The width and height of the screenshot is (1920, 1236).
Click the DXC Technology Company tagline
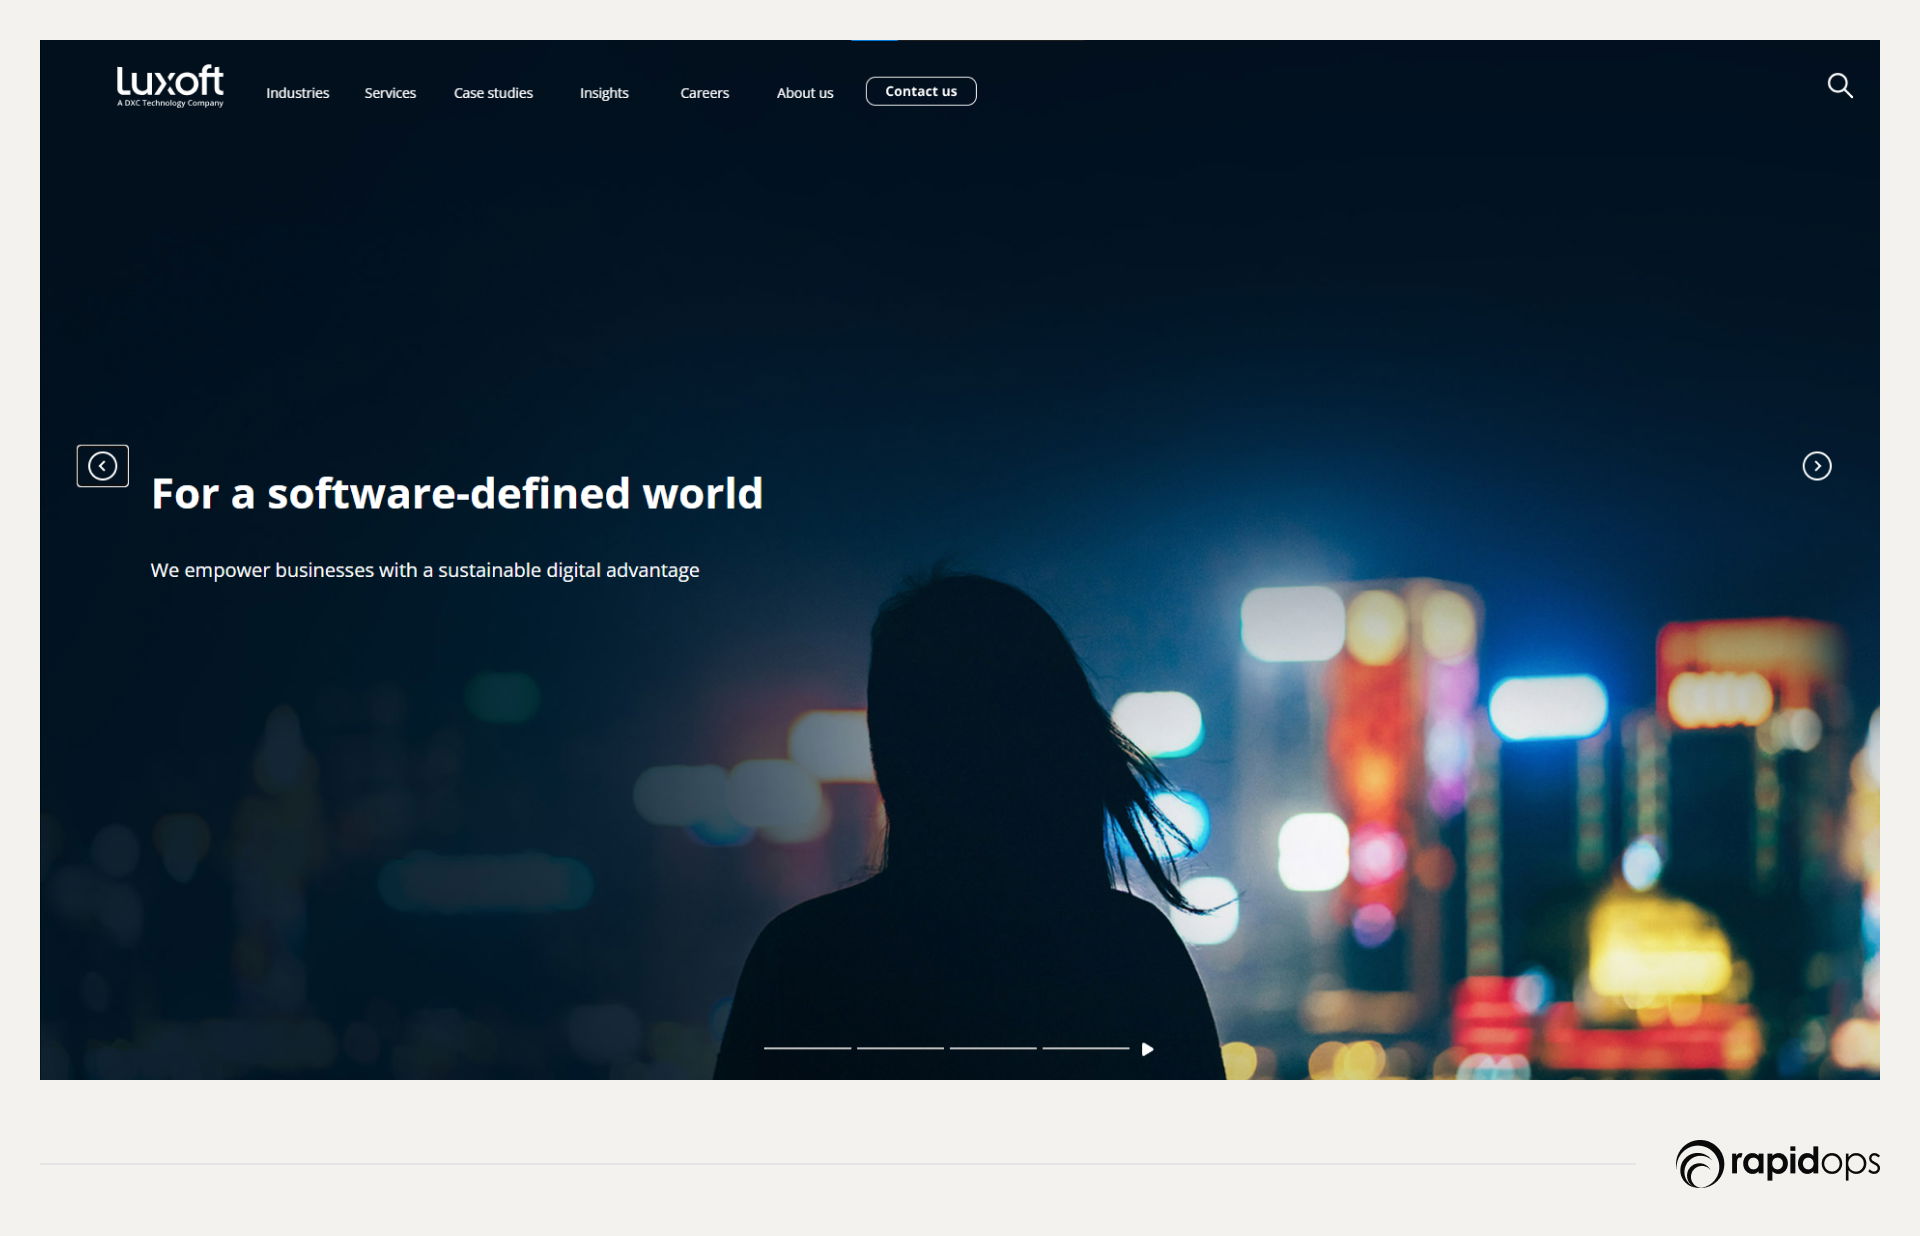click(x=170, y=103)
